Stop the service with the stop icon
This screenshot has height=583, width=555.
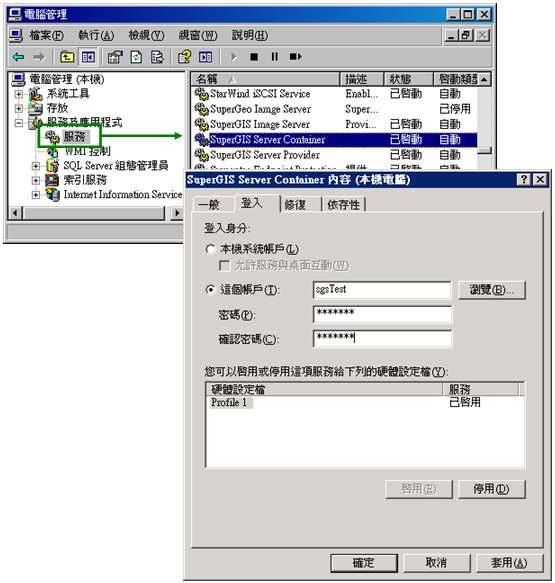[254, 57]
